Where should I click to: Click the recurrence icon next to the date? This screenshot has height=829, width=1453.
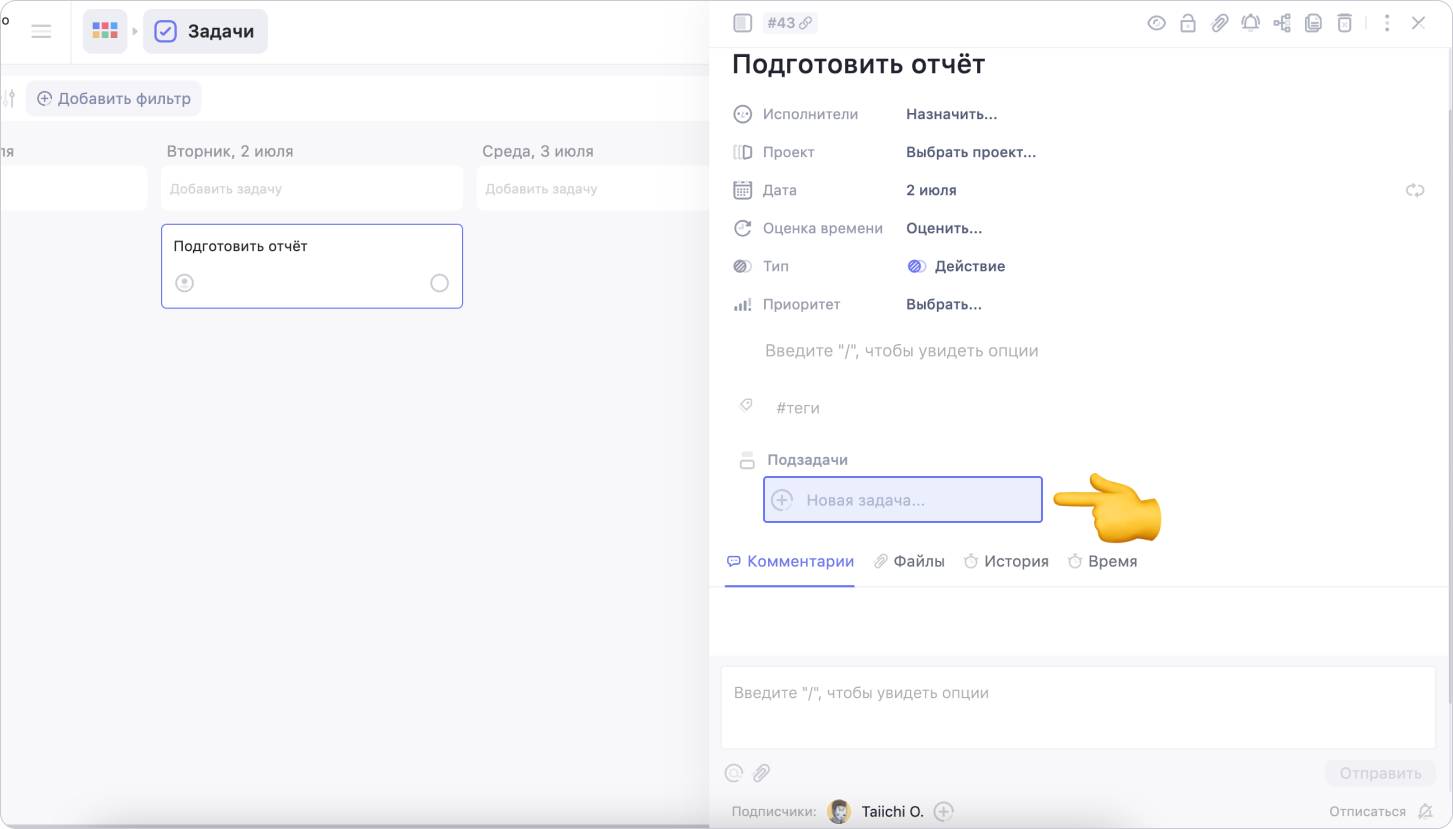1414,190
